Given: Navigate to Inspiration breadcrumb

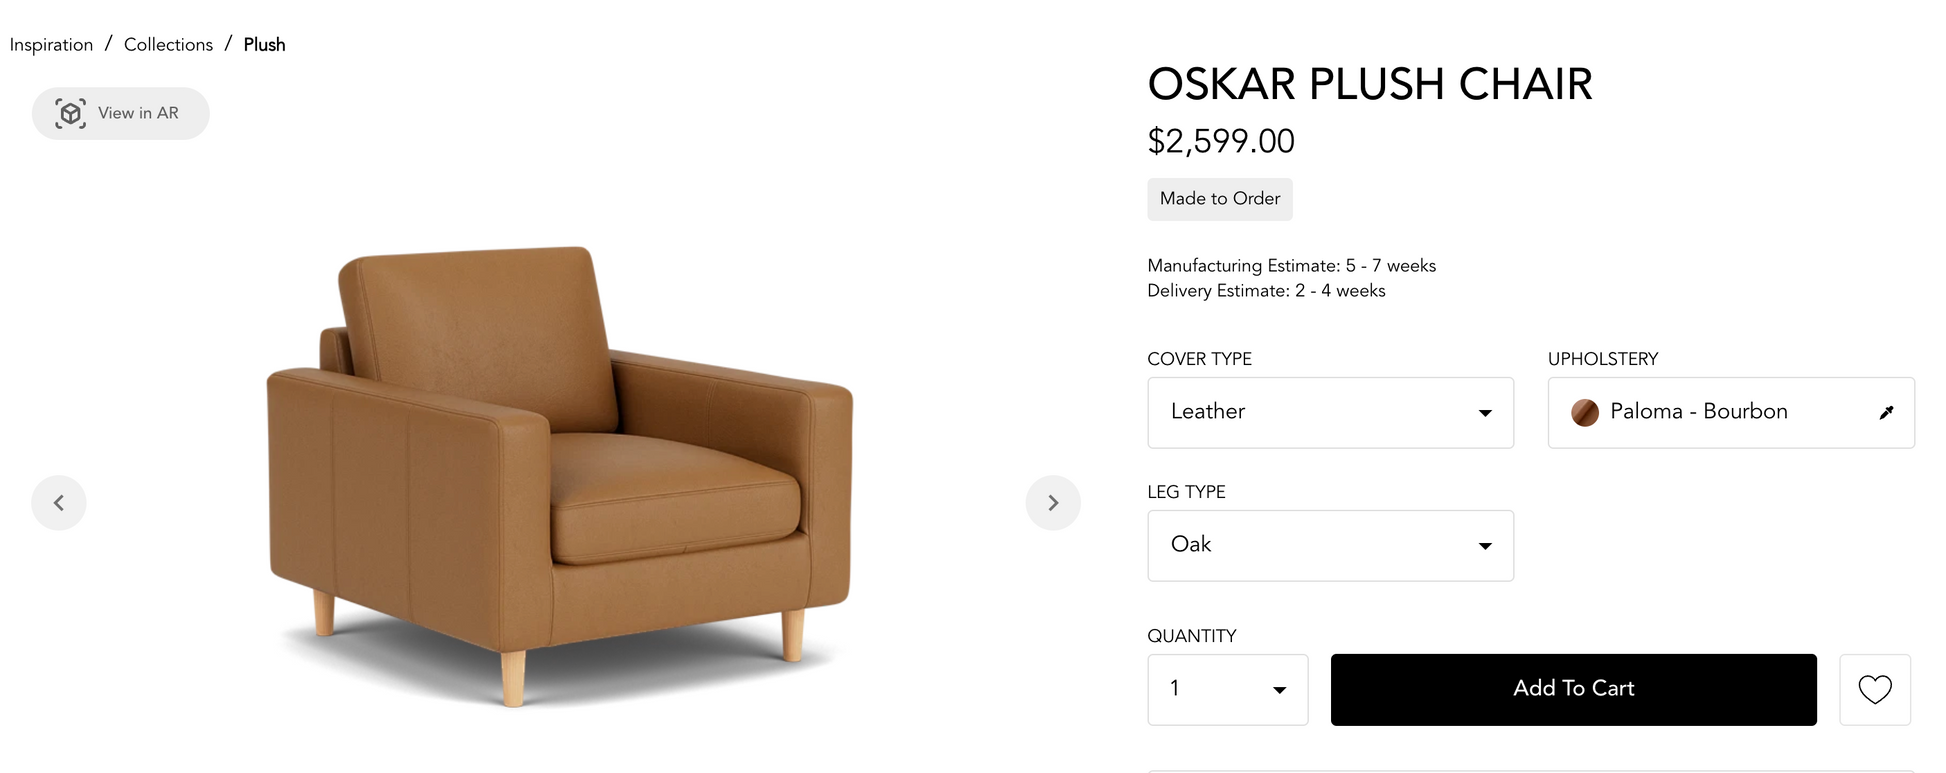Looking at the screenshot, I should click(x=51, y=45).
